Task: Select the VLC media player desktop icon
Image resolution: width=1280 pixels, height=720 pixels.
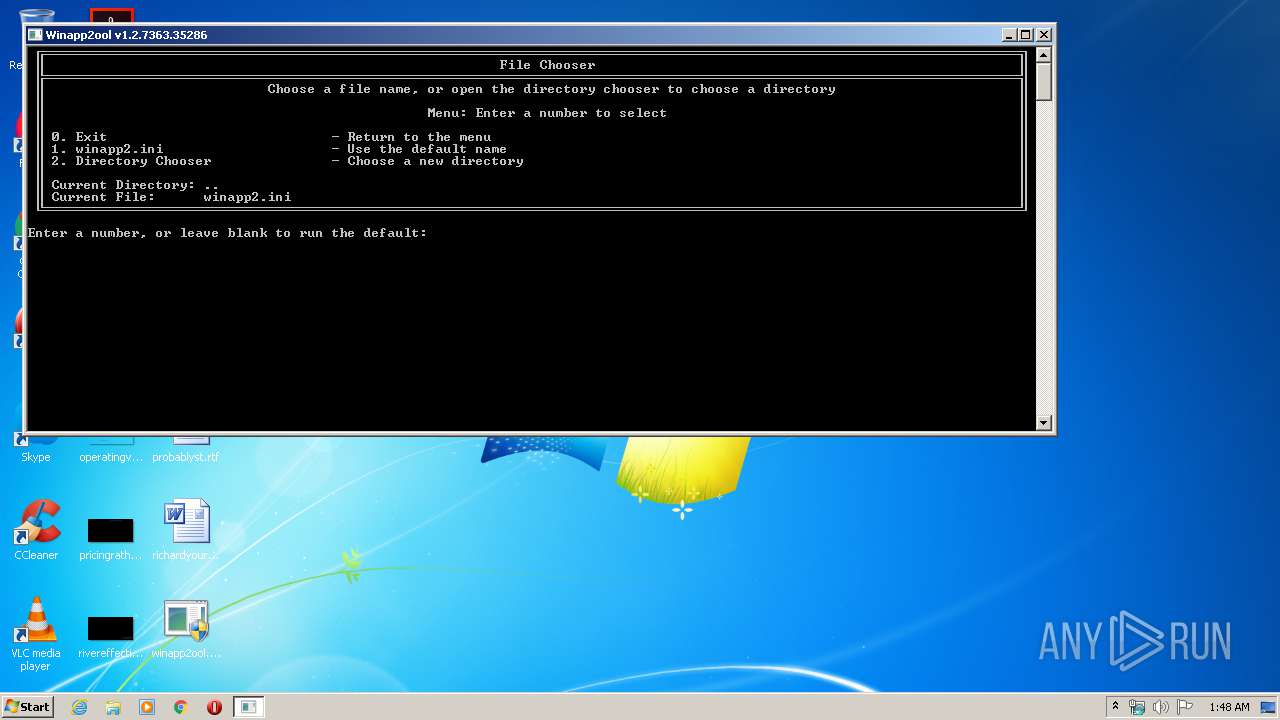Action: pyautogui.click(x=36, y=635)
